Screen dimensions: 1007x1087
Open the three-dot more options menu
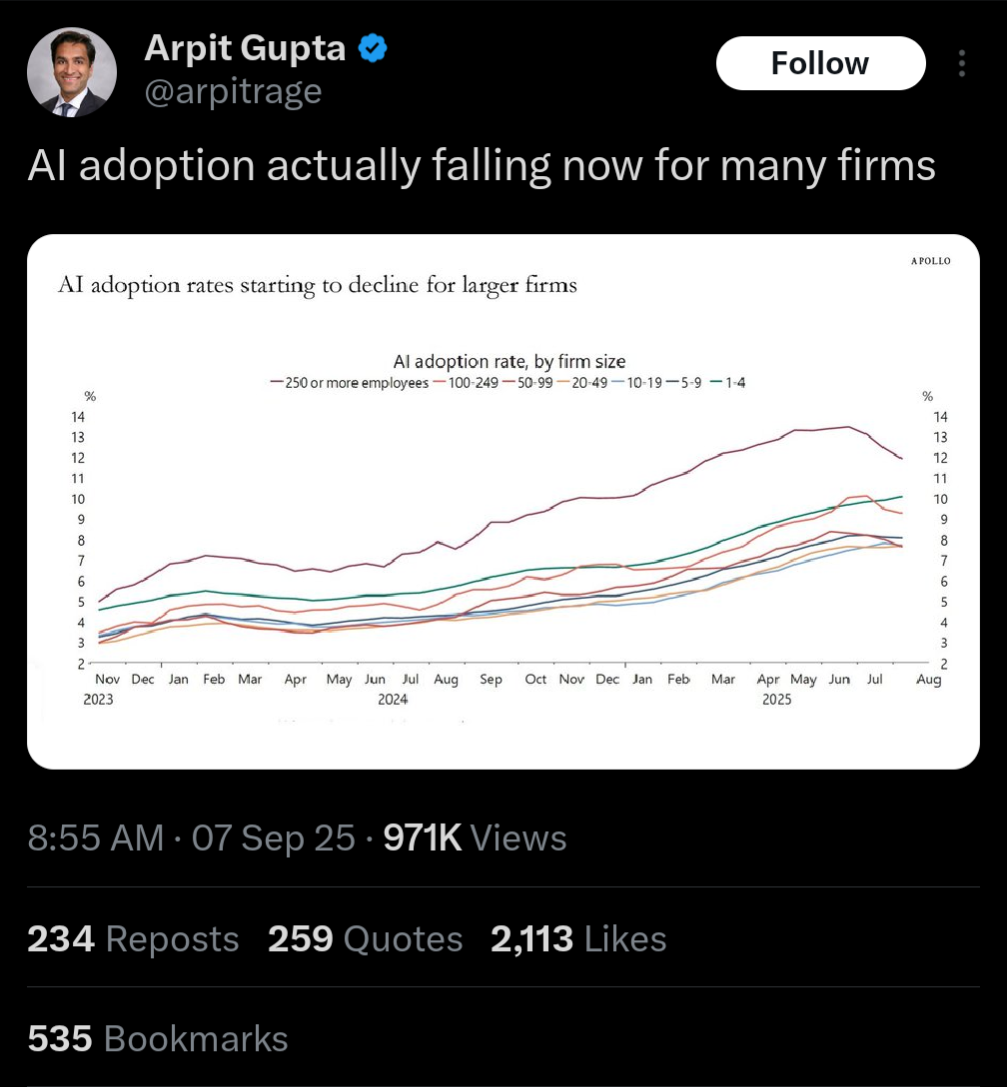point(962,64)
